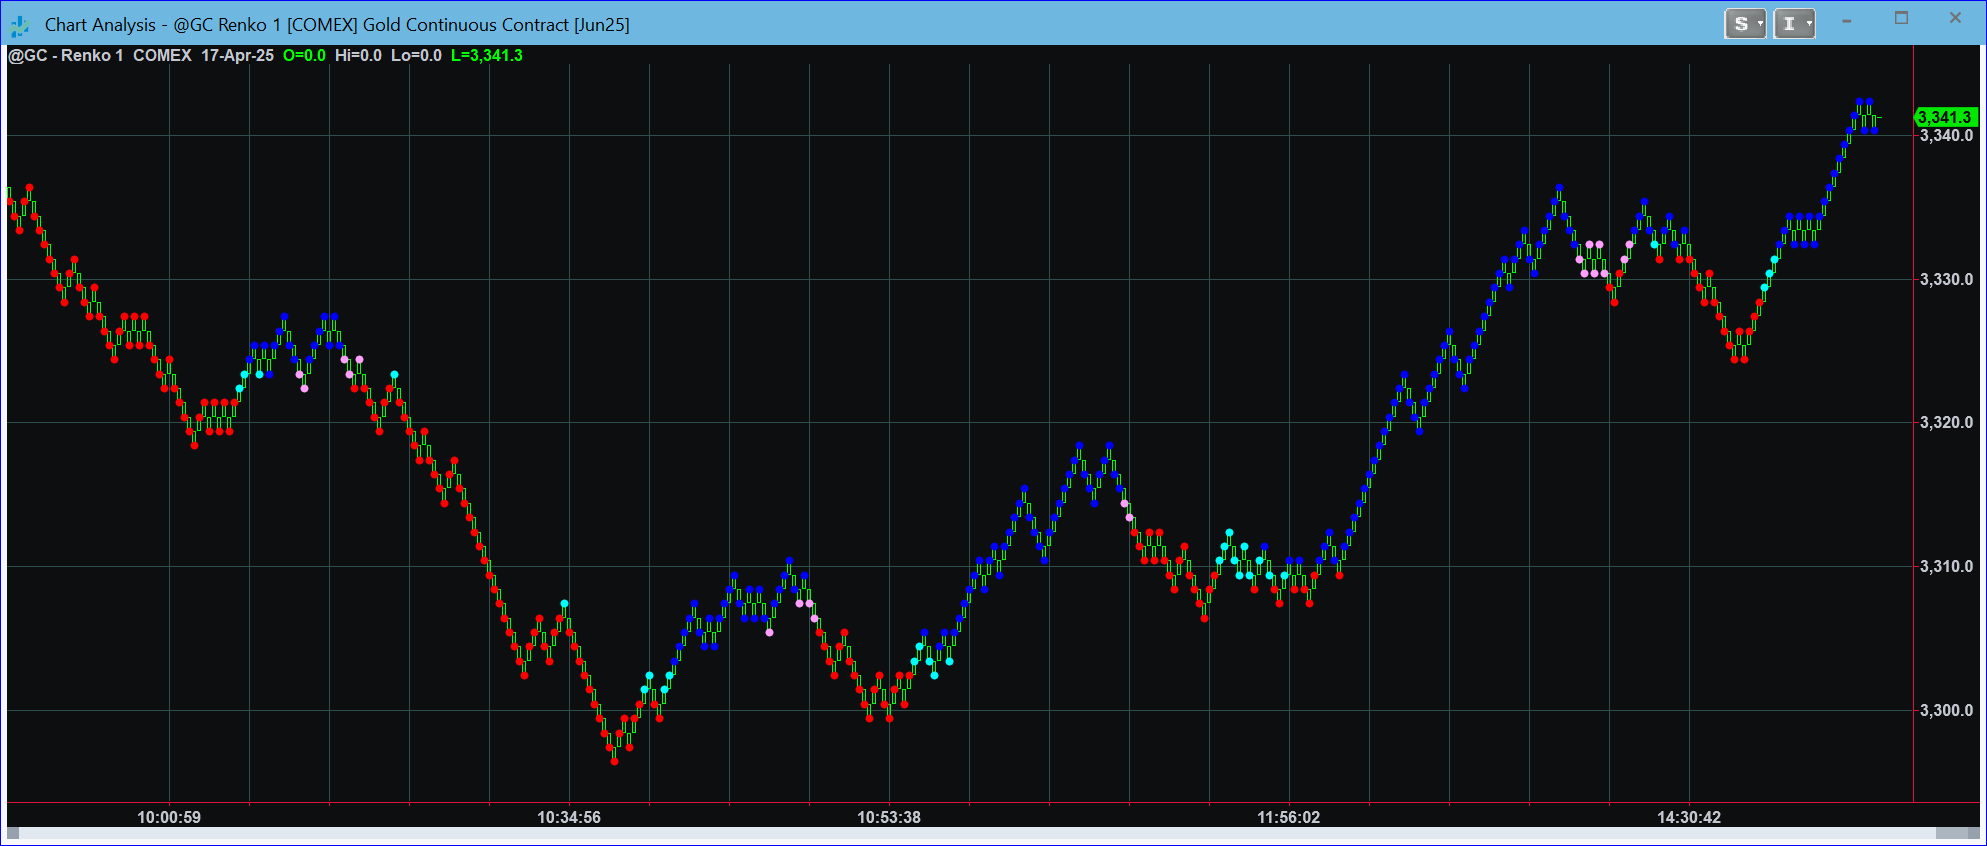This screenshot has height=846, width=1987.
Task: Click the Lo=0.0 low value
Action: point(416,56)
